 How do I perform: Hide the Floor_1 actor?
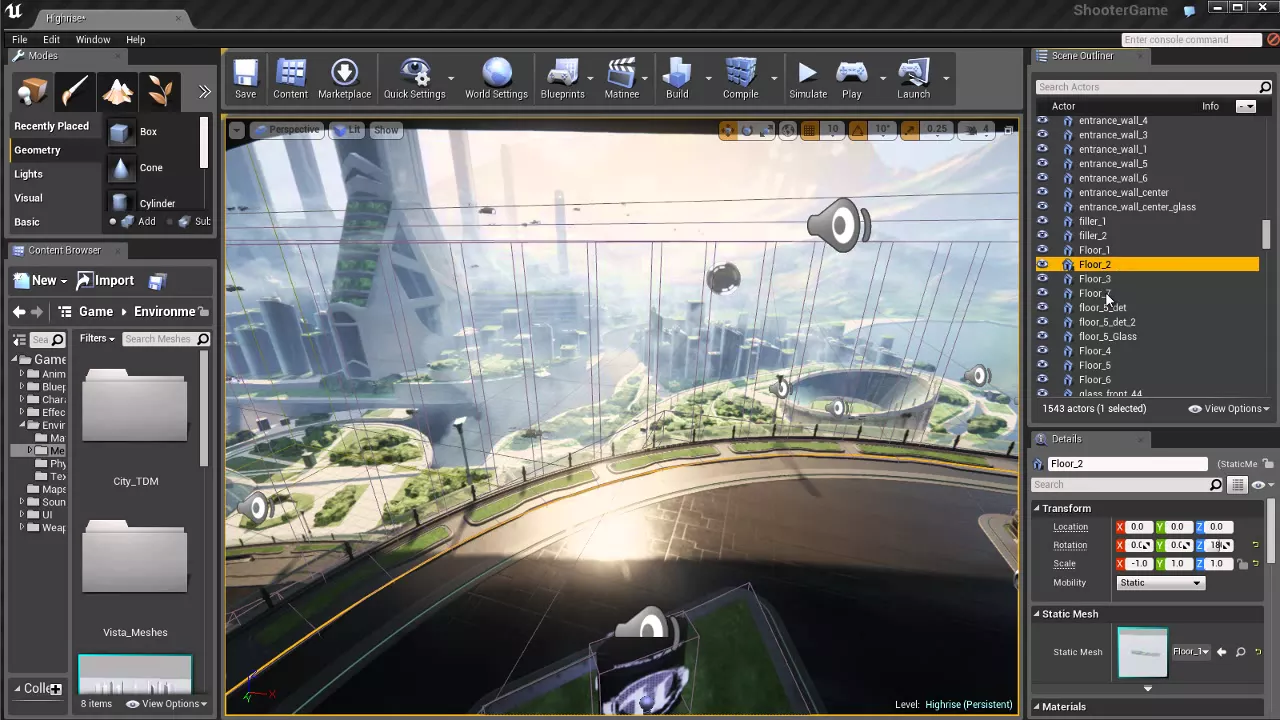point(1042,250)
